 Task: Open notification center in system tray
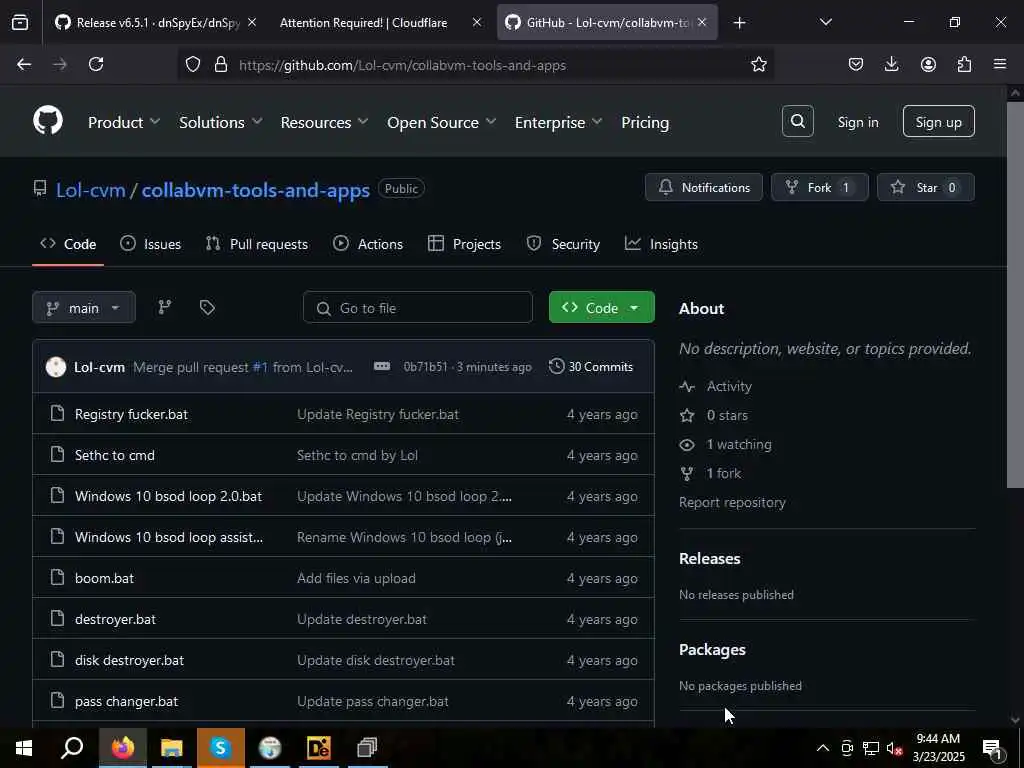tap(992, 749)
